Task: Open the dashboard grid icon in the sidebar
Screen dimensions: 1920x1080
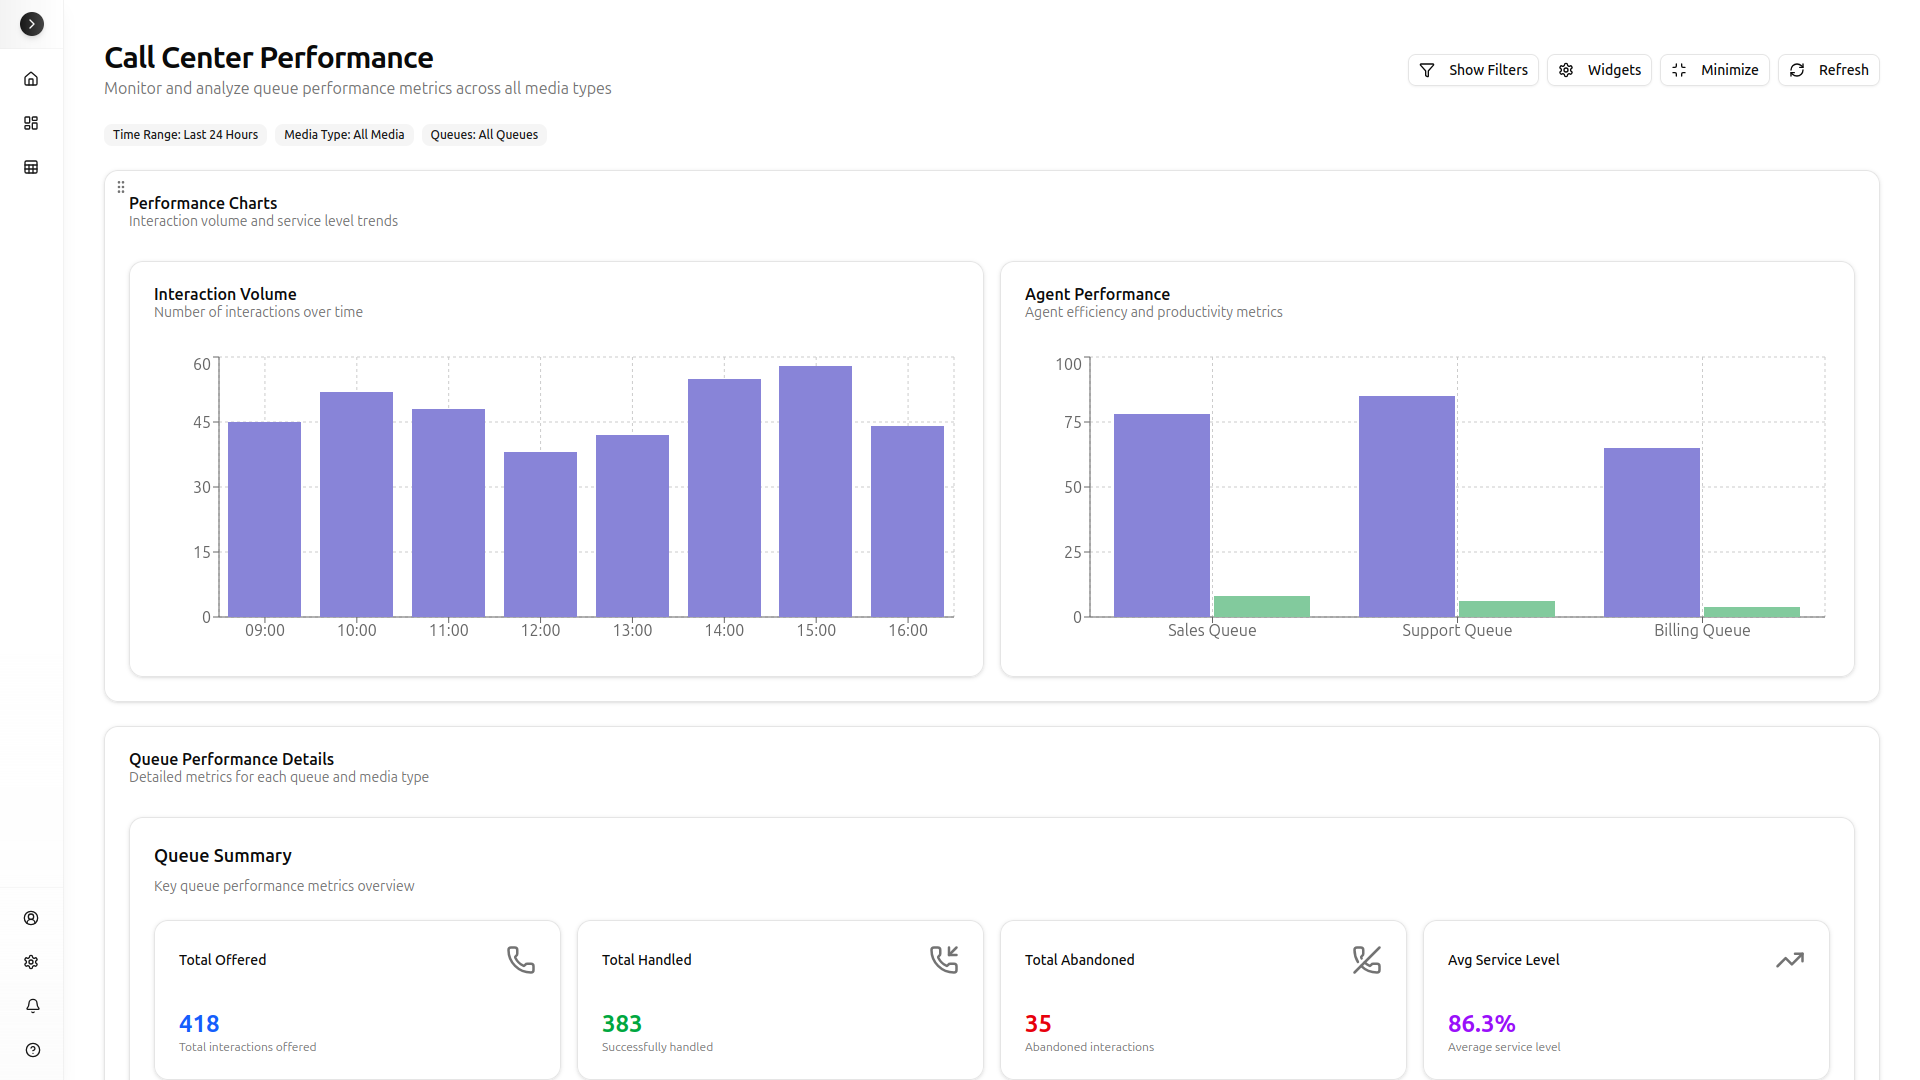Action: pyautogui.click(x=31, y=123)
